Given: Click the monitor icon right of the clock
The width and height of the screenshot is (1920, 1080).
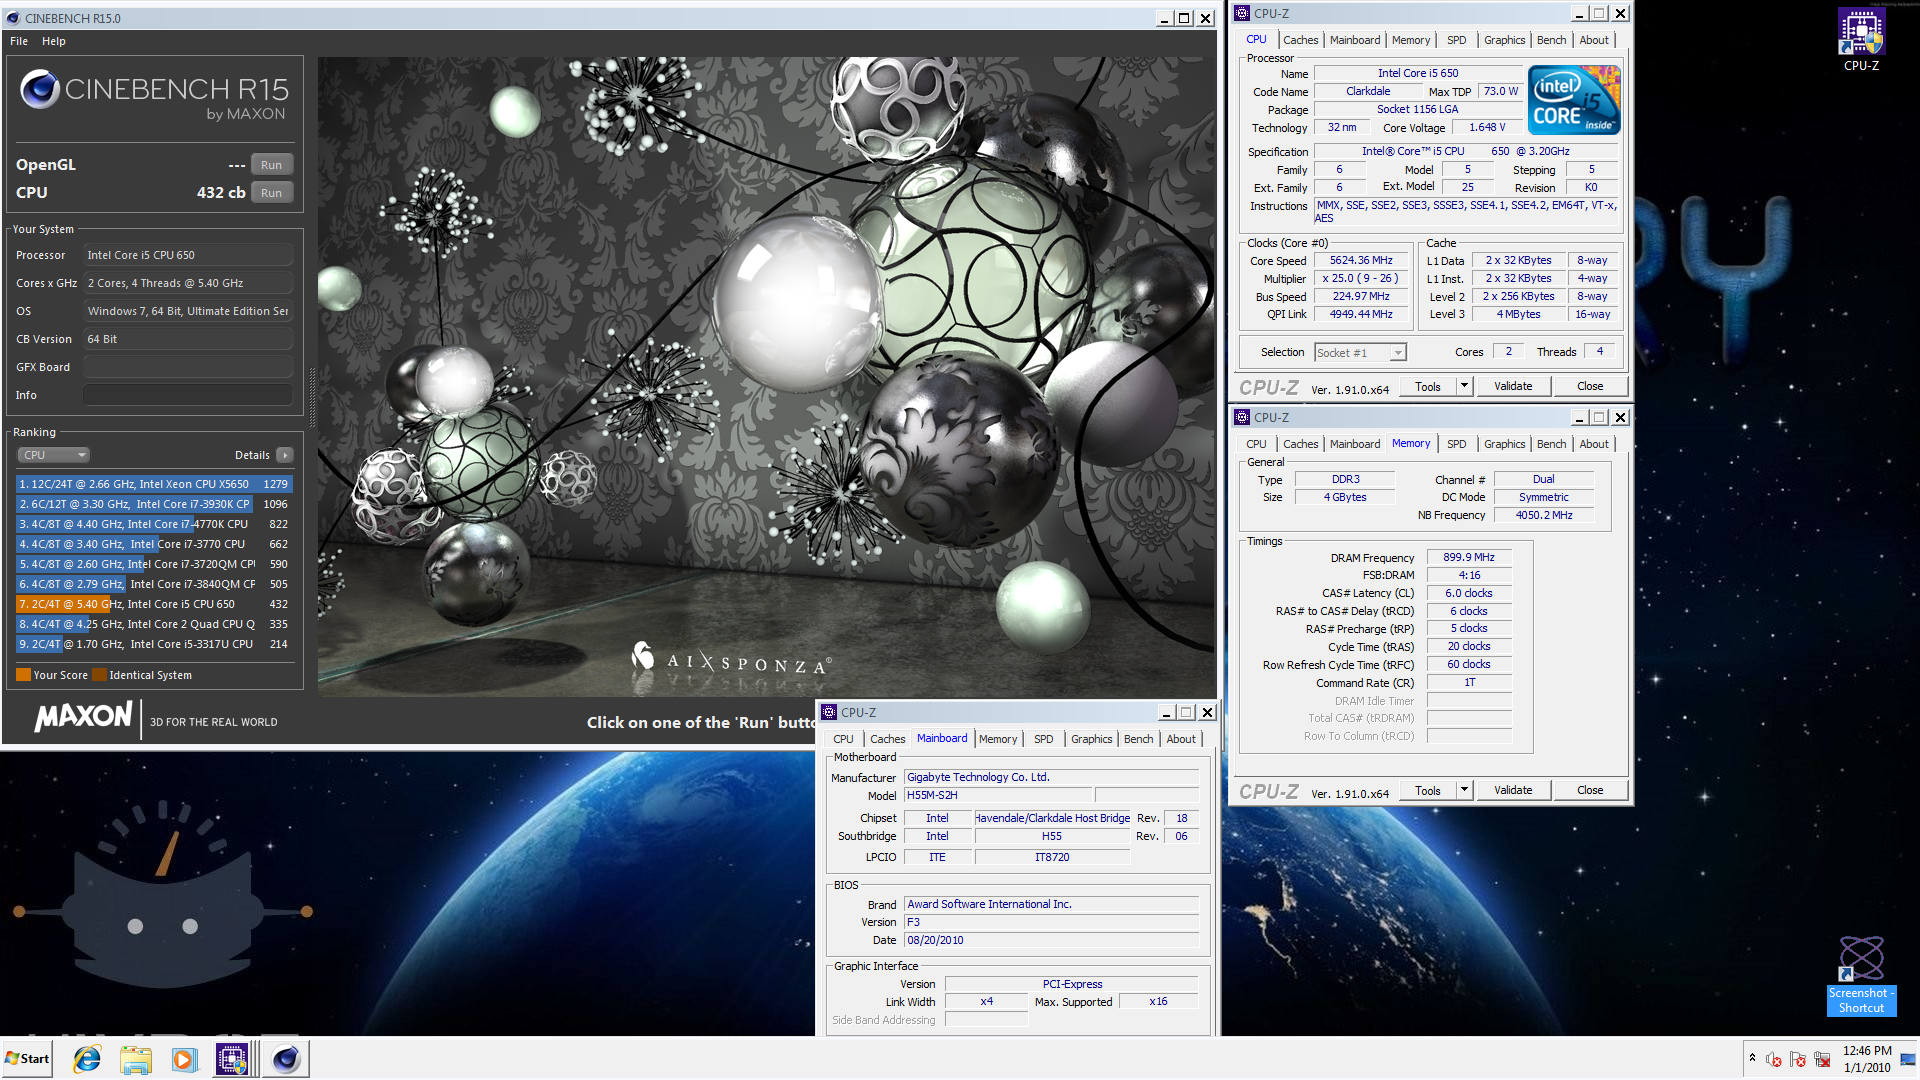Looking at the screenshot, I should point(1908,1059).
